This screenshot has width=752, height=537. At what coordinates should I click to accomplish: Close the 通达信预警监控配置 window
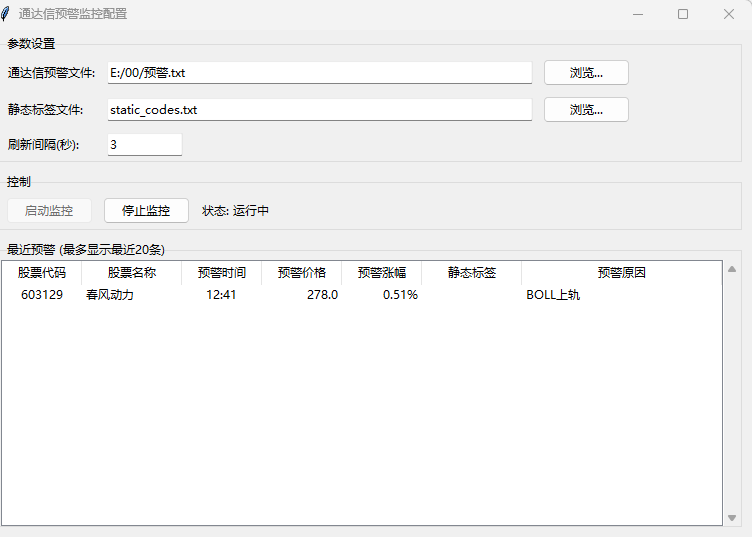[x=729, y=14]
